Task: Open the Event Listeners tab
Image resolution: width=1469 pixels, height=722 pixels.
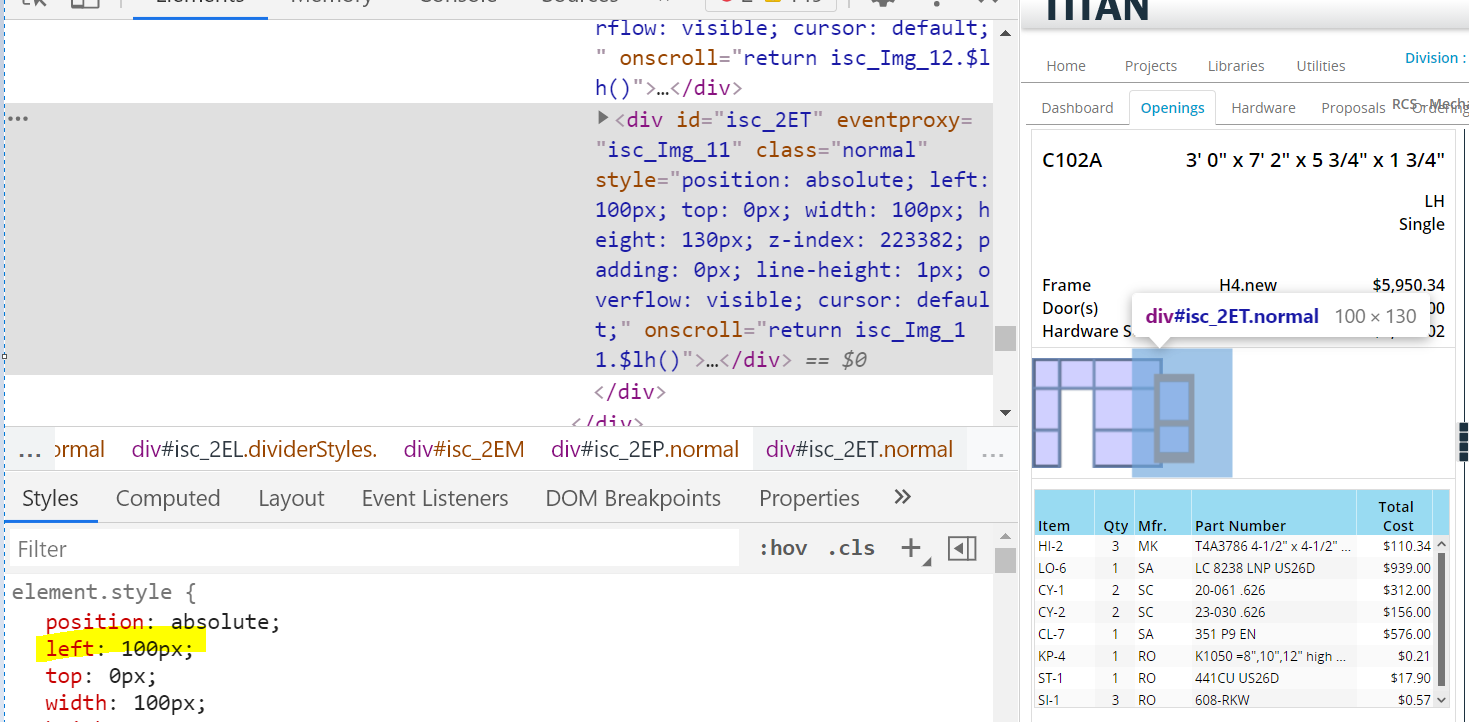Action: (434, 498)
